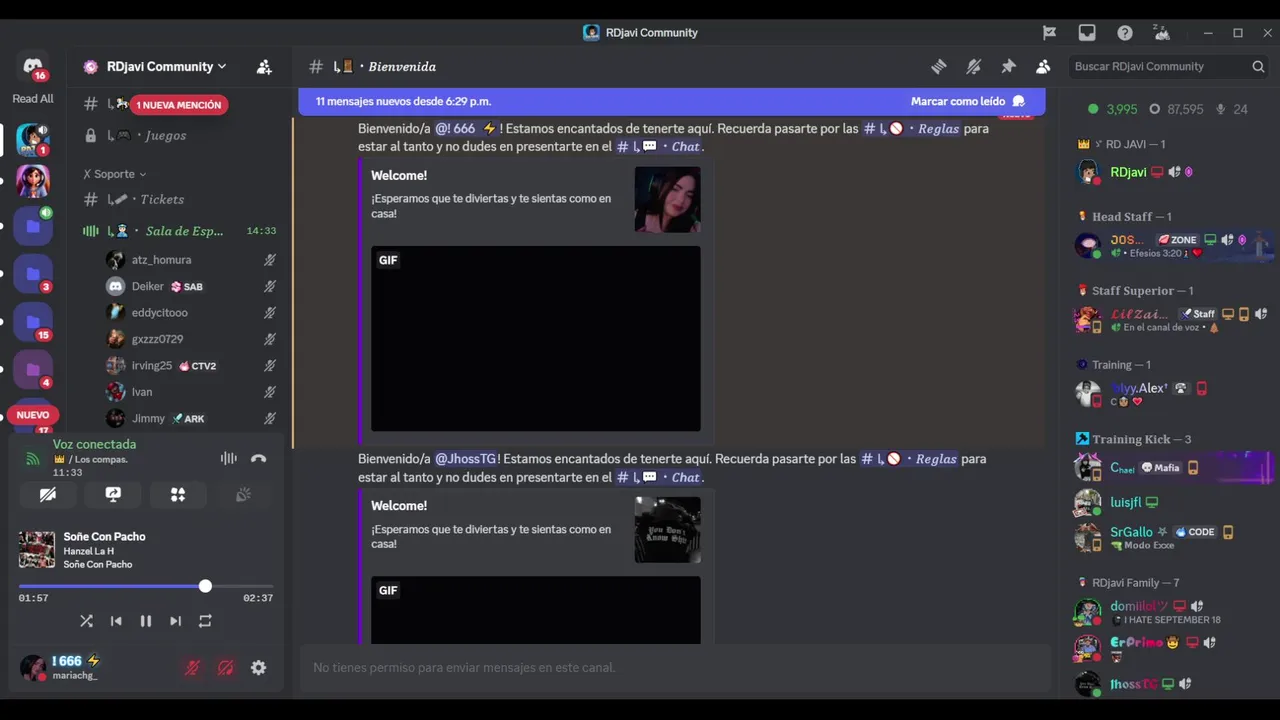This screenshot has width=1280, height=720.
Task: Undeafen headphones in user panel
Action: click(226, 668)
